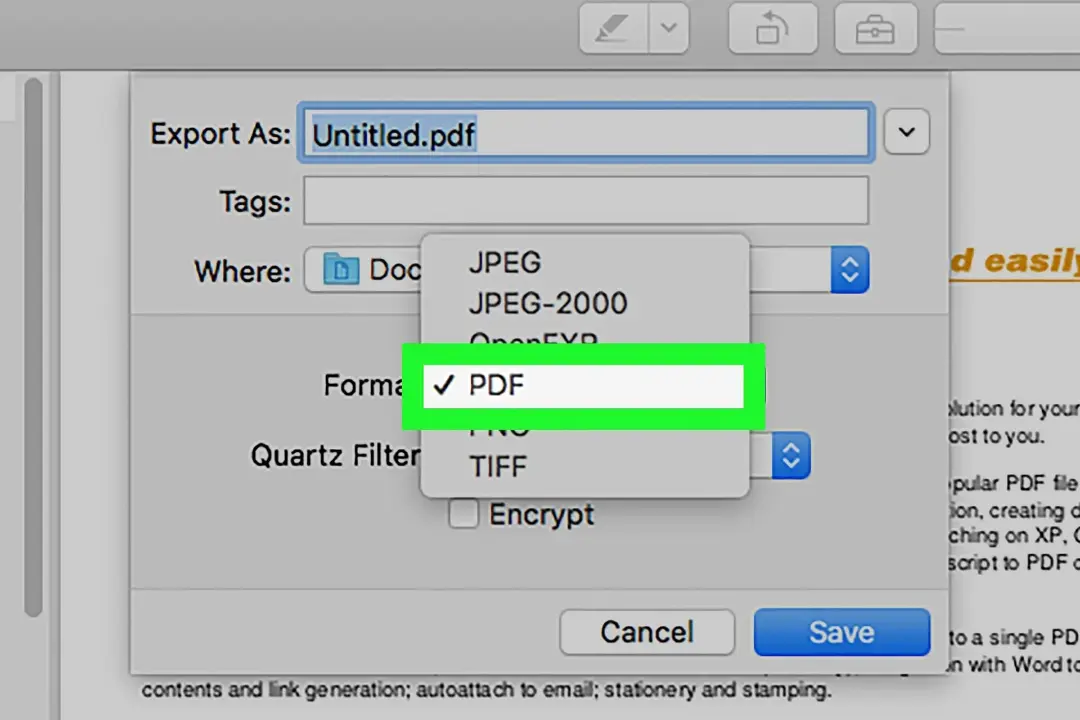Click the blue Save button
Image resolution: width=1080 pixels, height=720 pixels.
tap(842, 632)
